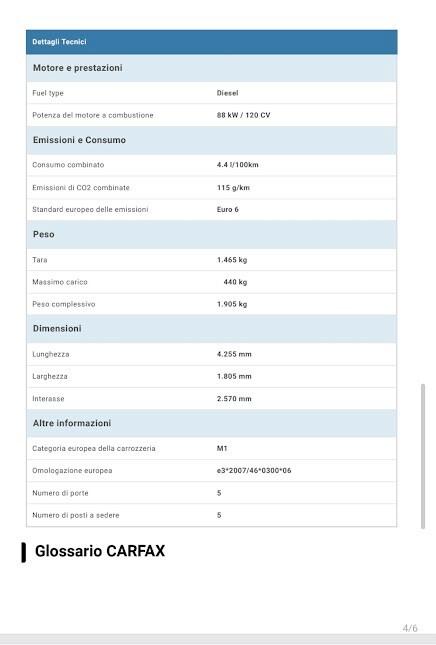Select the '1.905 kg' value

tap(232, 304)
